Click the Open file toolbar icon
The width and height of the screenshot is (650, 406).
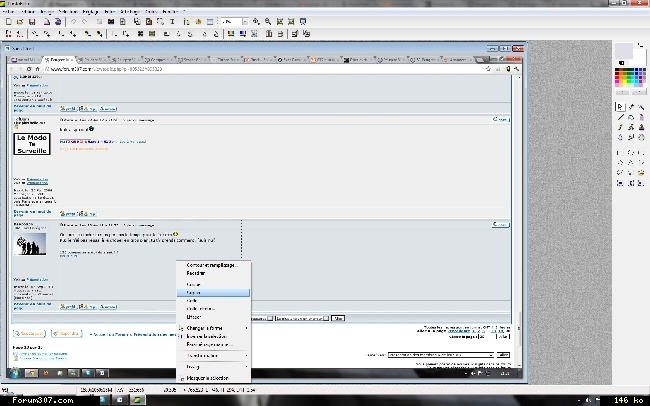pyautogui.click(x=19, y=21)
